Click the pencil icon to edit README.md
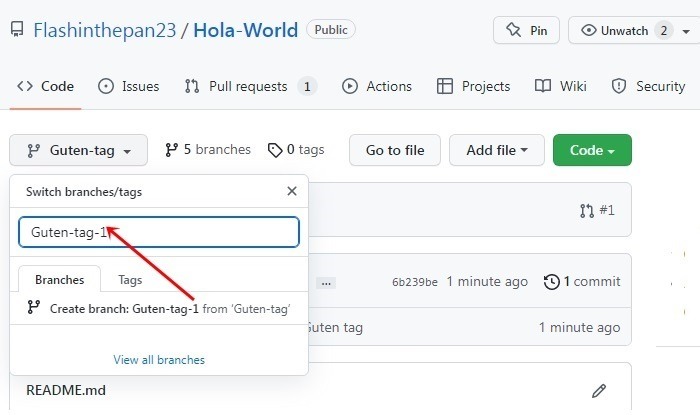The image size is (700, 415). coord(599,391)
